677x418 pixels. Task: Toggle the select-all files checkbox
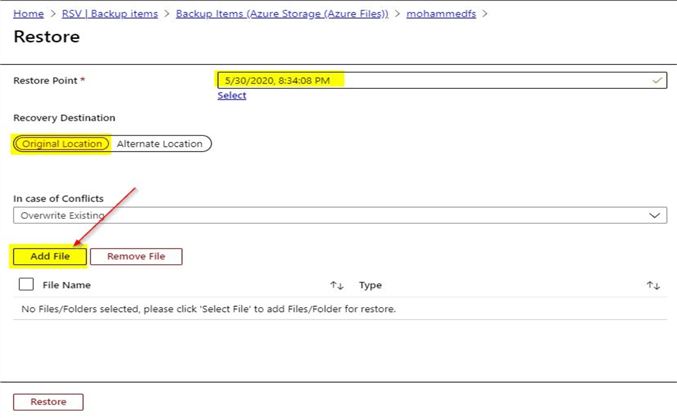[x=27, y=285]
